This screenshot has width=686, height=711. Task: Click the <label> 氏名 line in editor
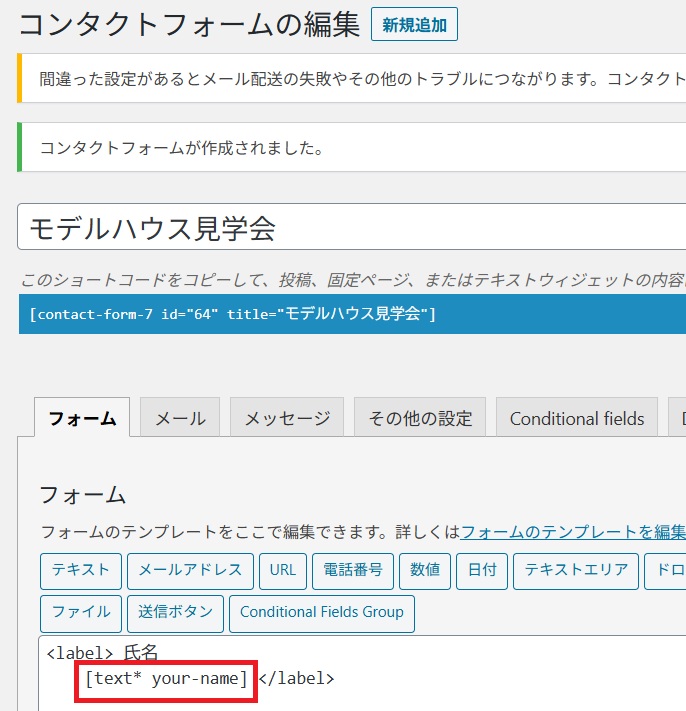102,653
